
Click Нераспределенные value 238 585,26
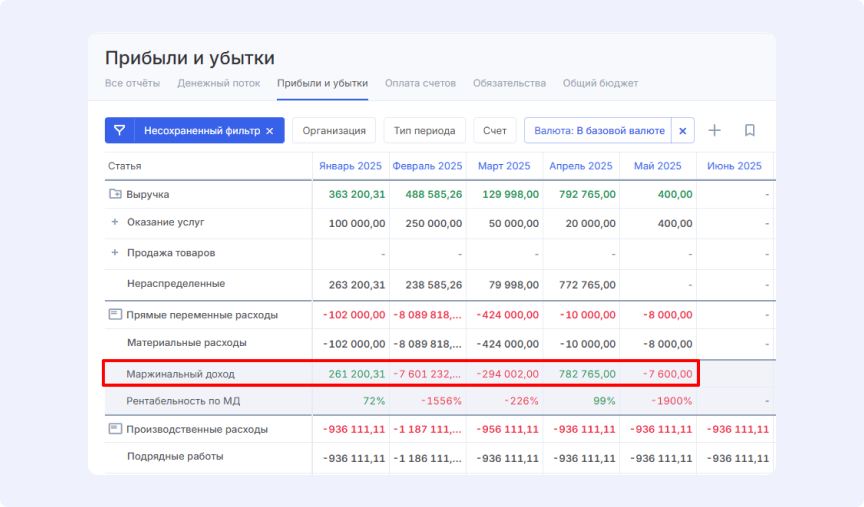(x=434, y=285)
